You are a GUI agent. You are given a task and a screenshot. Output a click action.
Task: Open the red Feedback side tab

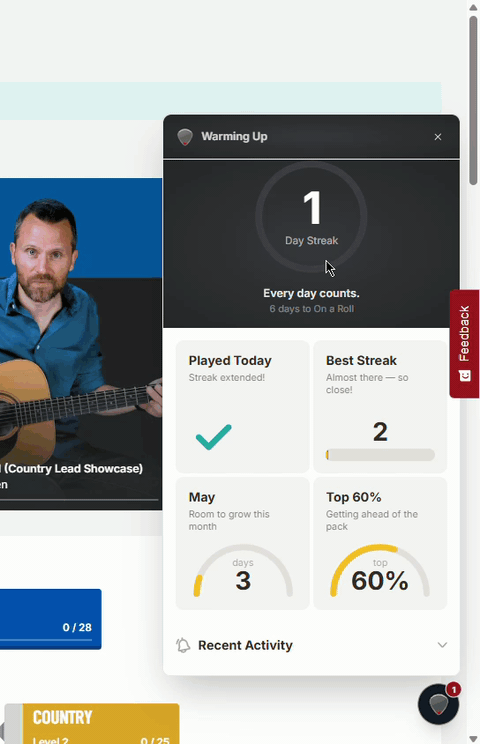464,344
